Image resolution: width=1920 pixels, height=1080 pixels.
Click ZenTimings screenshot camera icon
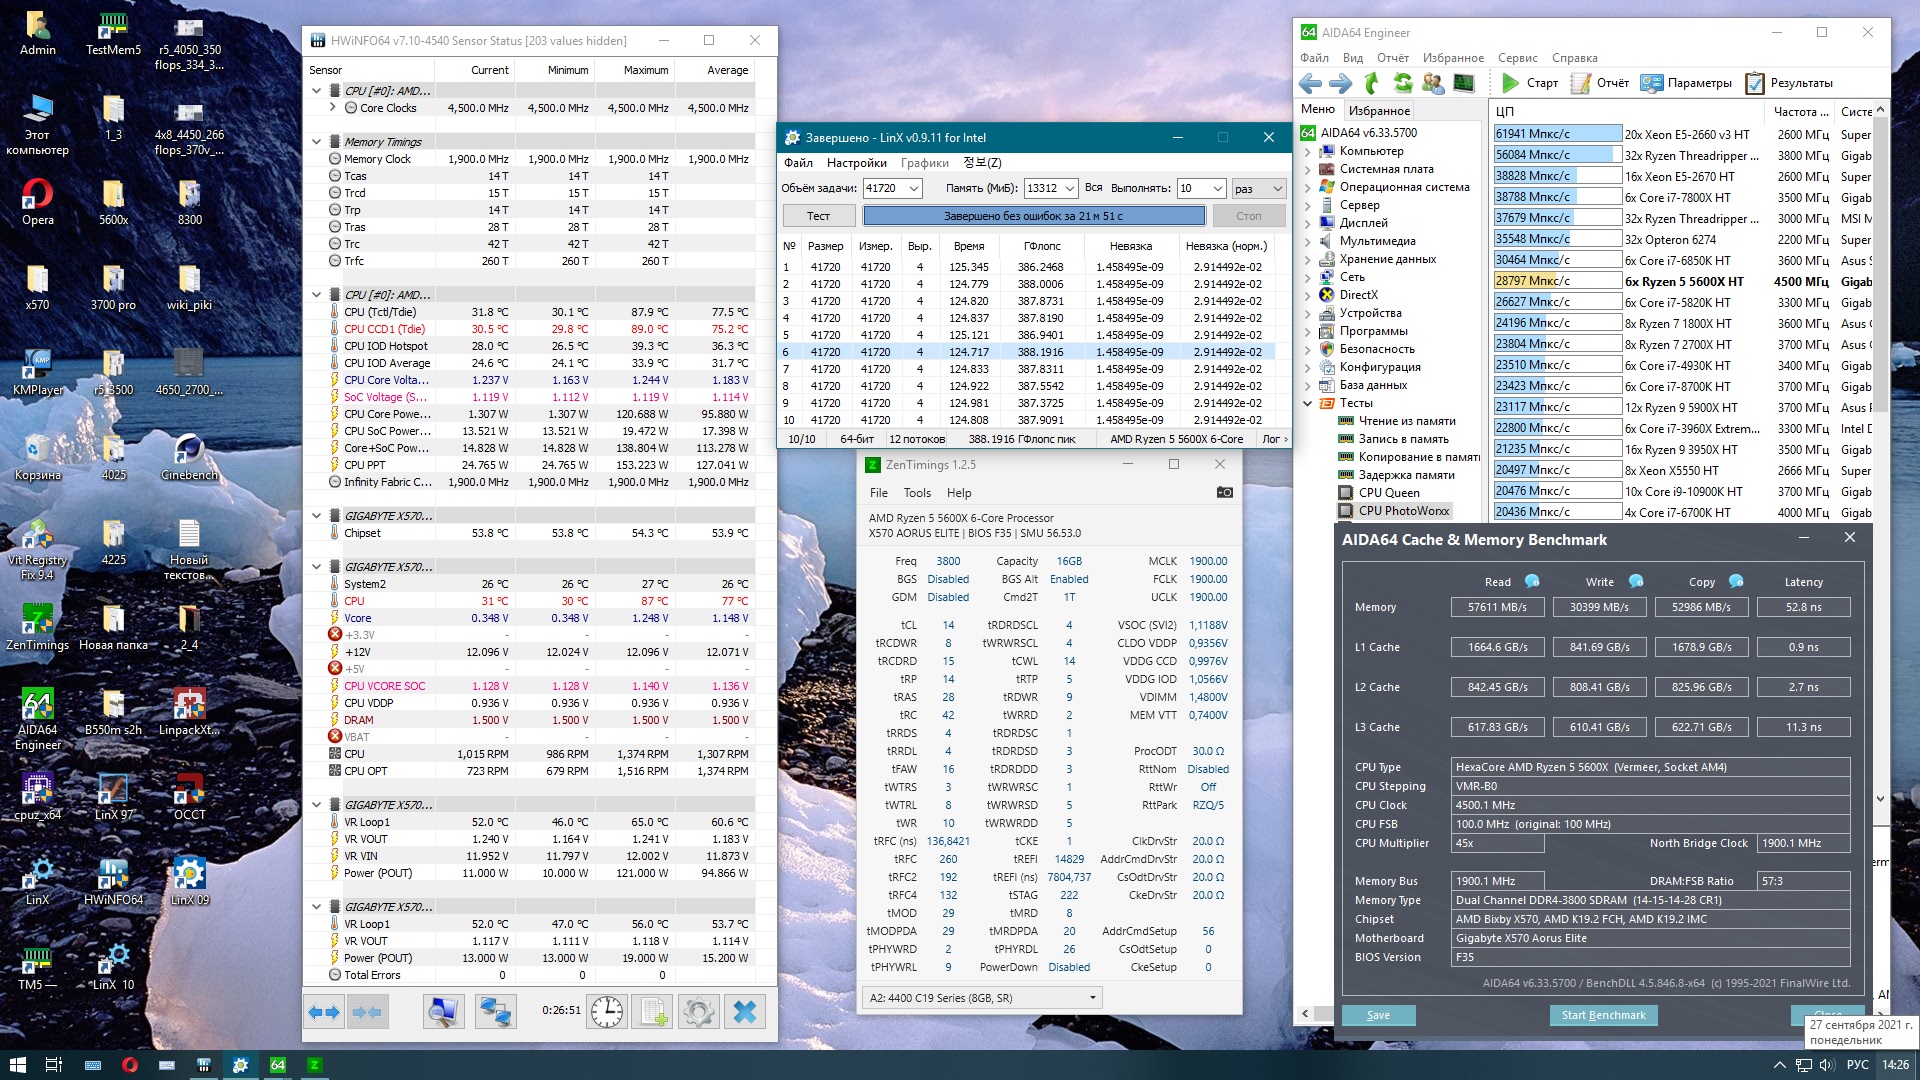click(1224, 492)
